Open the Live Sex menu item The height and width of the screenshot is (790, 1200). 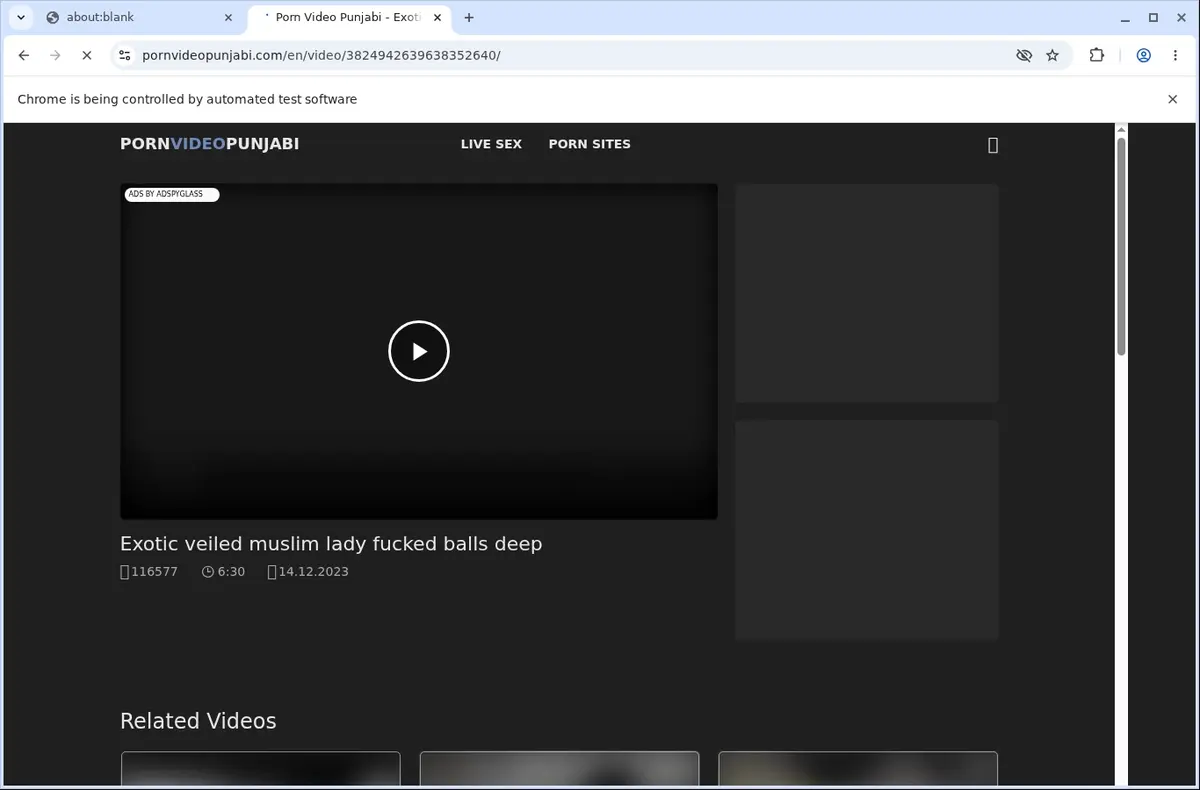(491, 144)
